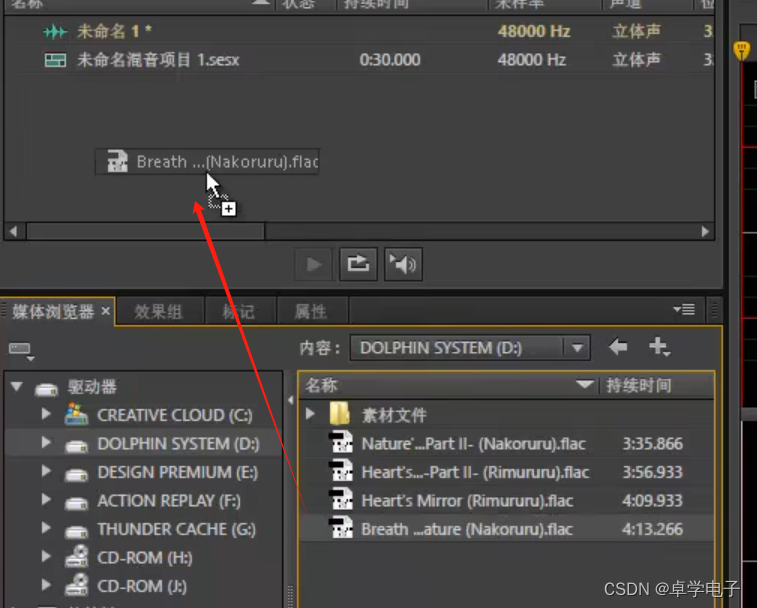Expand CD-ROM (J:) drive
The height and width of the screenshot is (608, 757).
pos(46,585)
